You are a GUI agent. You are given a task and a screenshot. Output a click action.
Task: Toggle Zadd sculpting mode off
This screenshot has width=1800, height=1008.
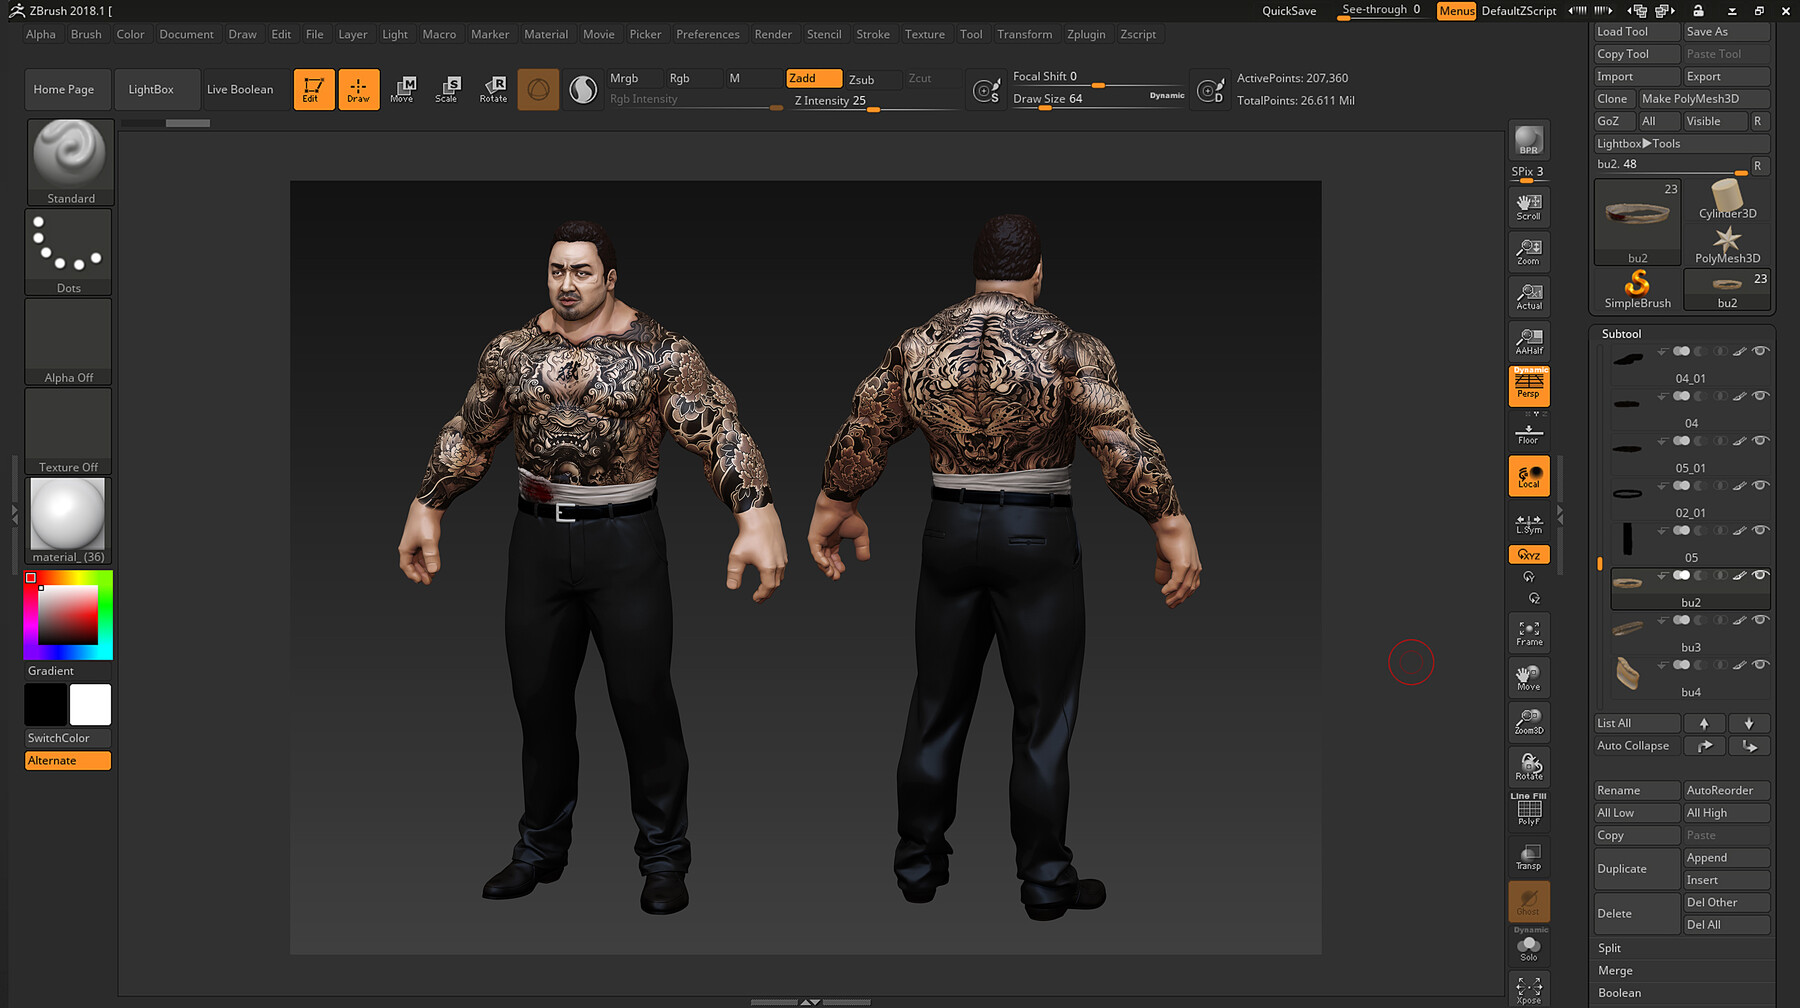tap(813, 78)
